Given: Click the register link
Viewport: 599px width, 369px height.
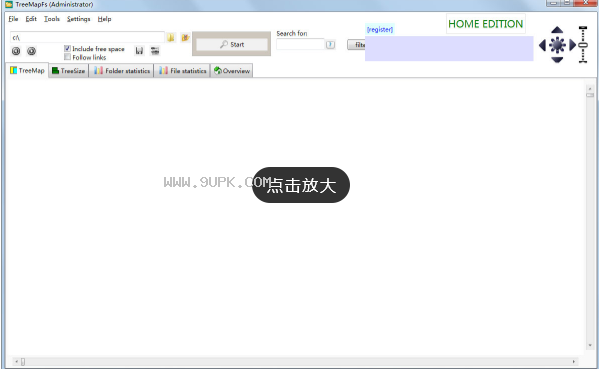Looking at the screenshot, I should (380, 29).
